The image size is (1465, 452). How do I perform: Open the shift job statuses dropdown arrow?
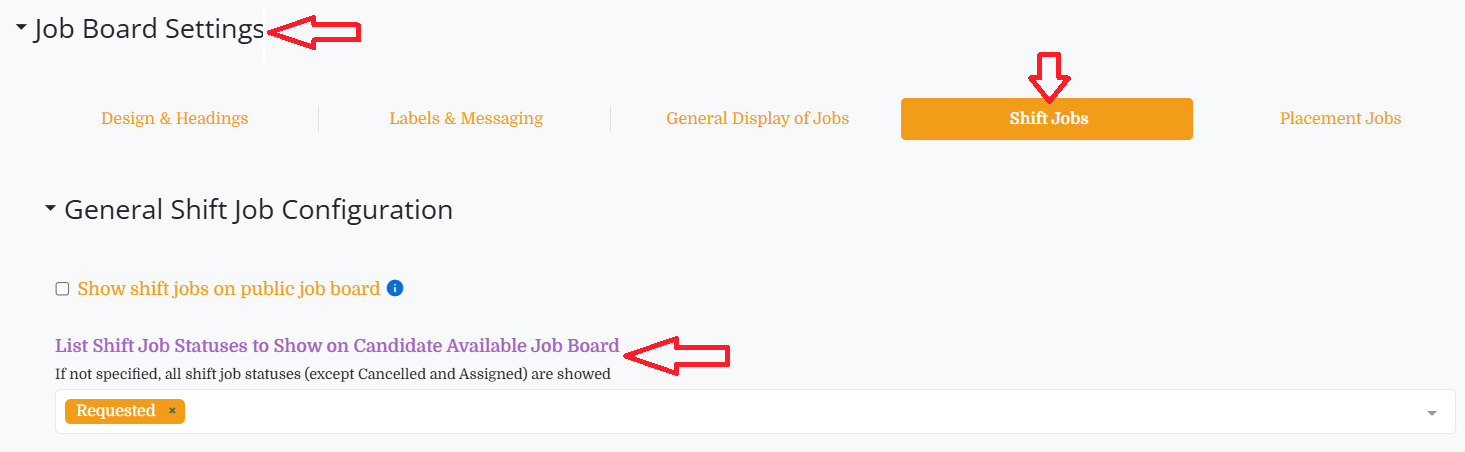coord(1432,413)
